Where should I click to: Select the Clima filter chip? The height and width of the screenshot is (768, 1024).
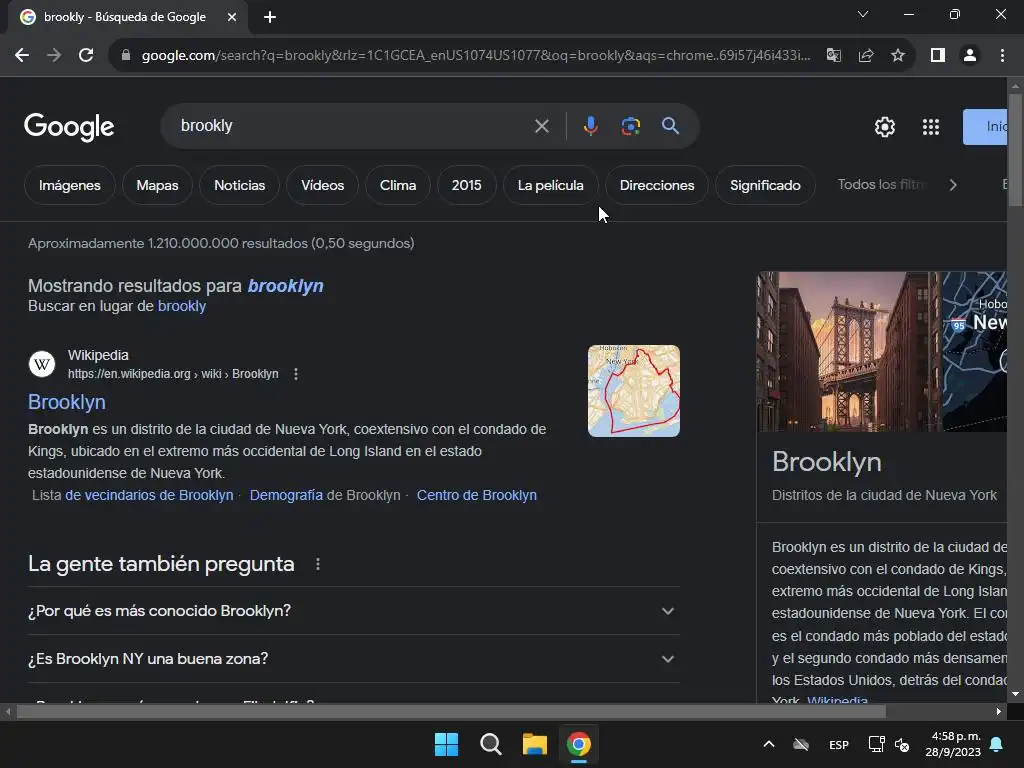(x=398, y=185)
